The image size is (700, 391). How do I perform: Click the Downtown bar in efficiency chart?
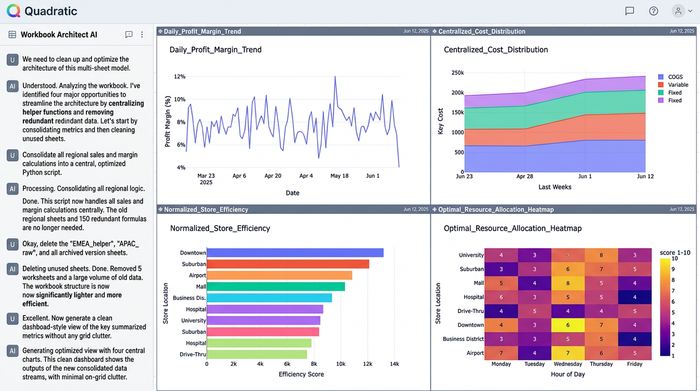pos(295,253)
